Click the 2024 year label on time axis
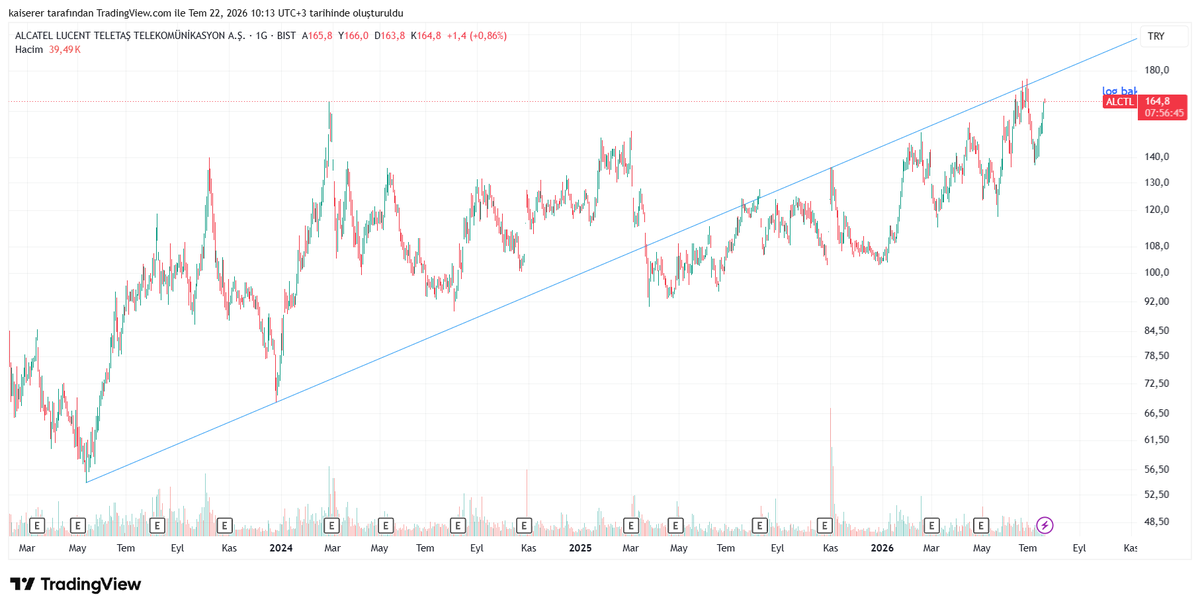Viewport: 1200px width, 609px height. [x=280, y=548]
